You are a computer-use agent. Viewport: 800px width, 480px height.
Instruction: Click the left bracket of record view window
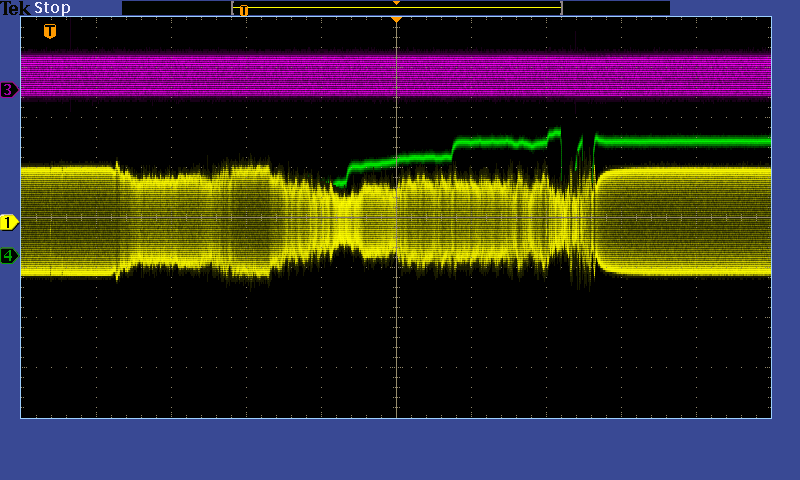tap(233, 8)
